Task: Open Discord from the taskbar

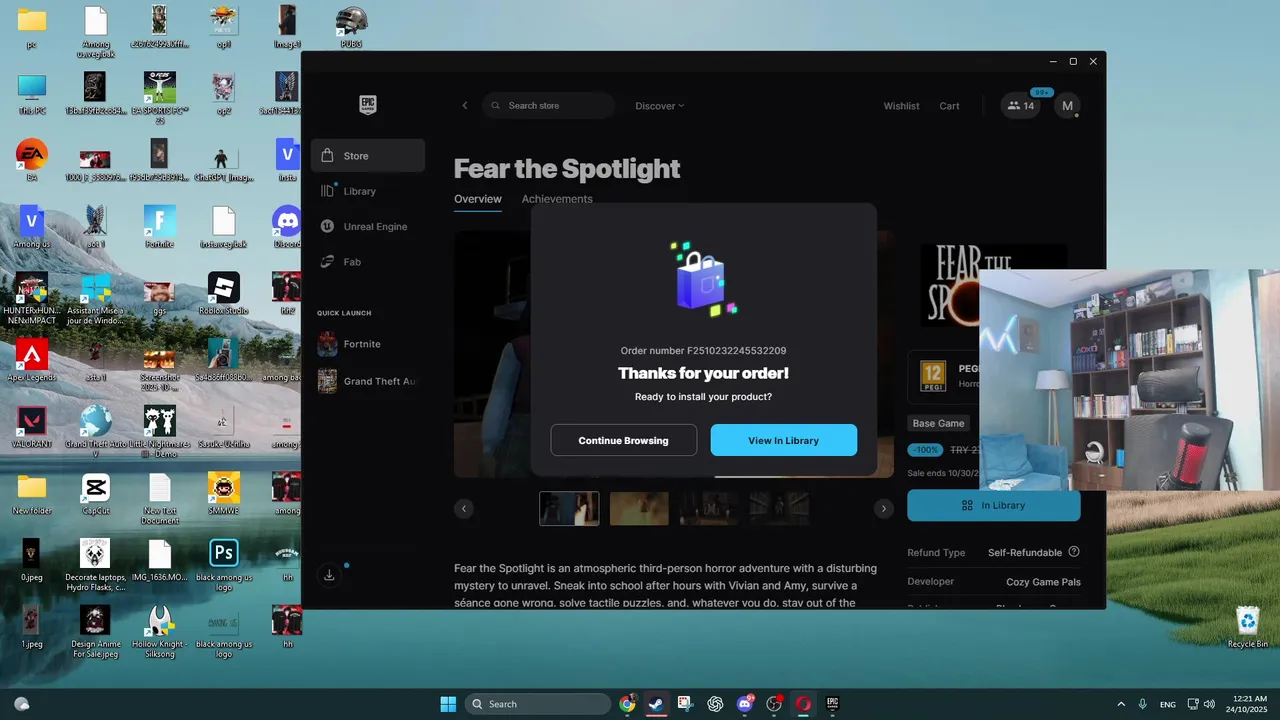Action: coord(744,704)
